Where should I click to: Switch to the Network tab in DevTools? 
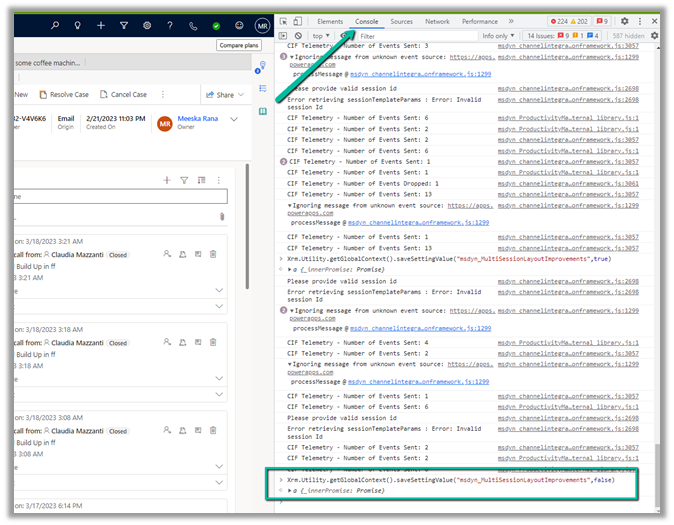tap(437, 21)
